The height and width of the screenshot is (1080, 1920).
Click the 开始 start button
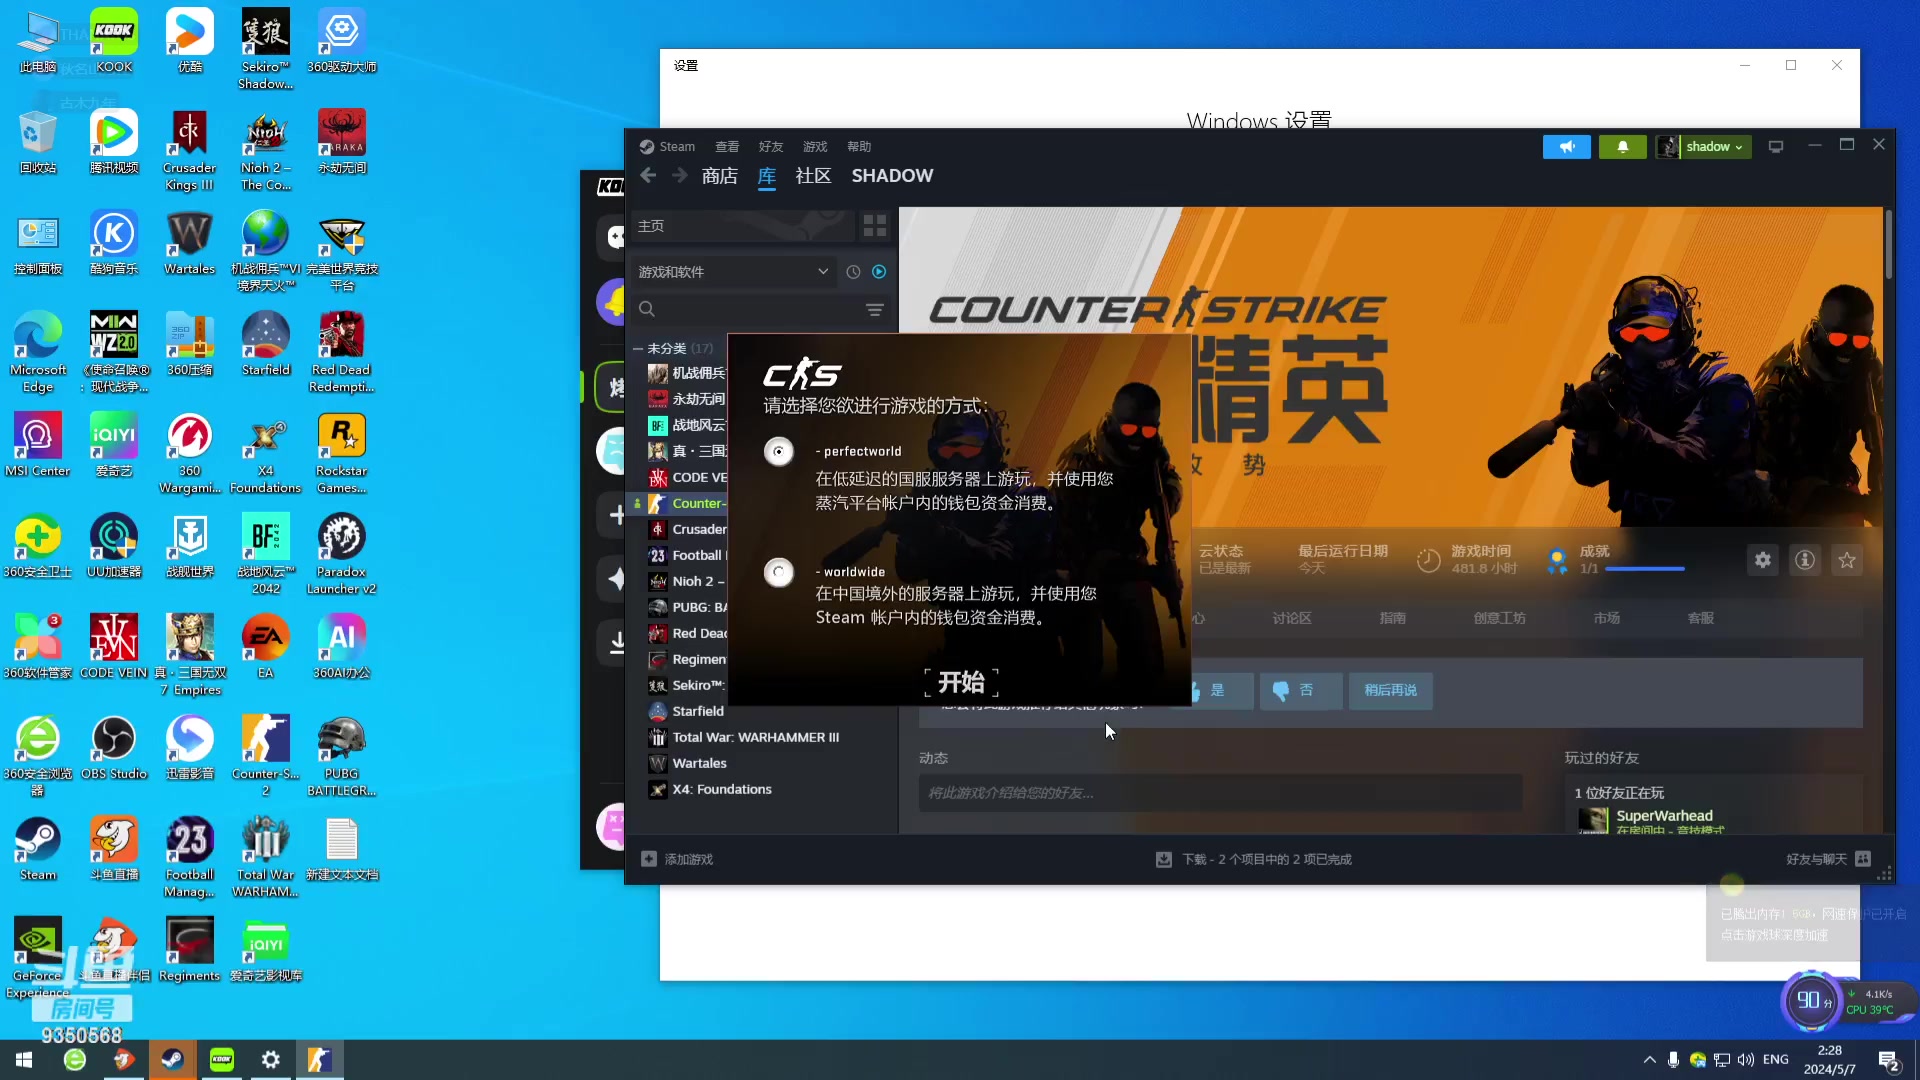pos(961,683)
